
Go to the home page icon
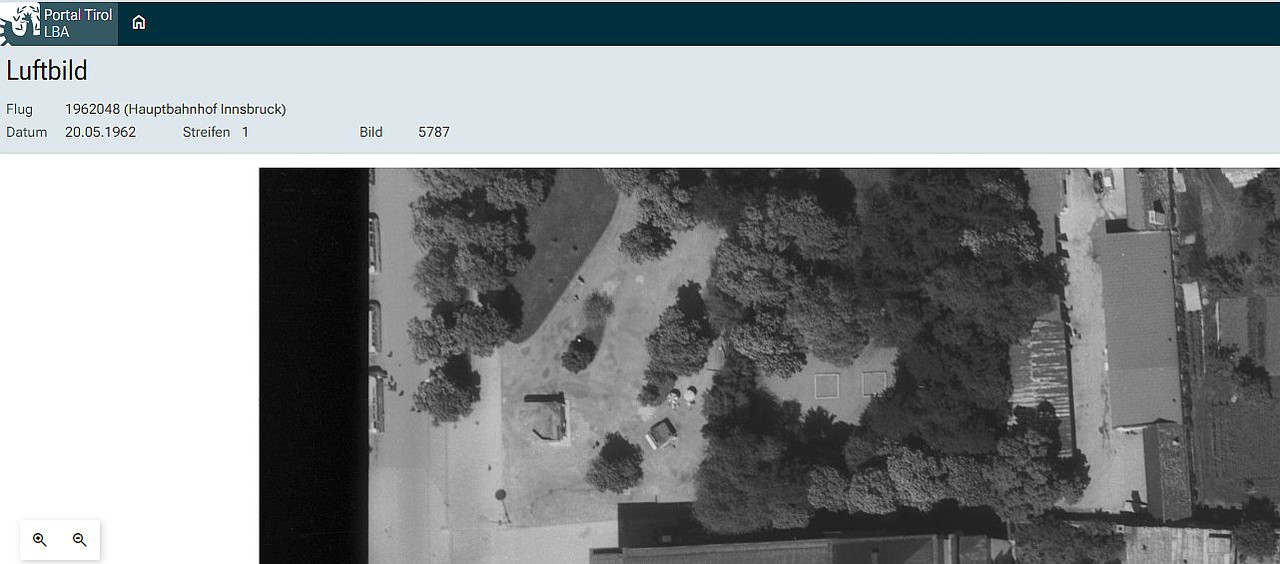(x=139, y=23)
